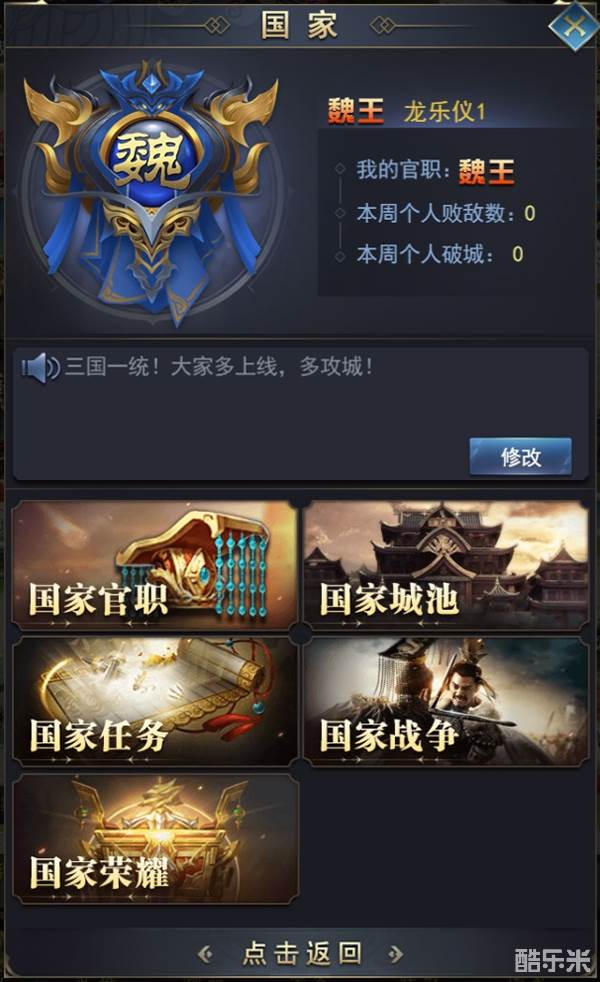Click the announcement speaker icon
This screenshot has width=600, height=982.
(40, 368)
